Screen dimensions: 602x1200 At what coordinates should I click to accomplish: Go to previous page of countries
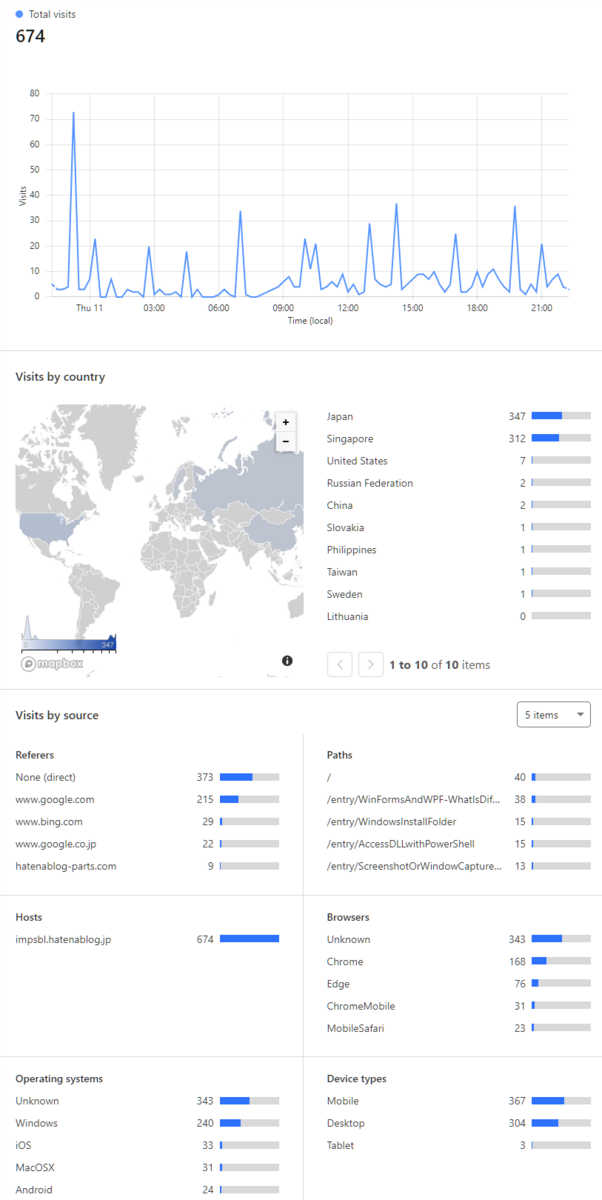pyautogui.click(x=340, y=664)
